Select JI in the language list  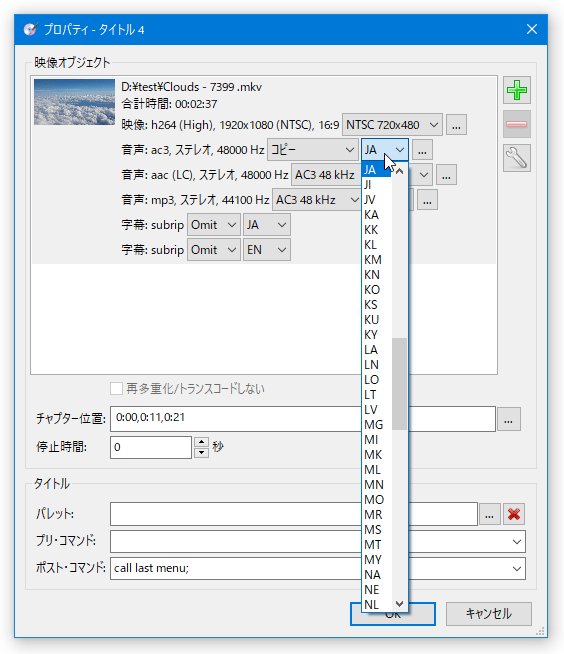[377, 185]
